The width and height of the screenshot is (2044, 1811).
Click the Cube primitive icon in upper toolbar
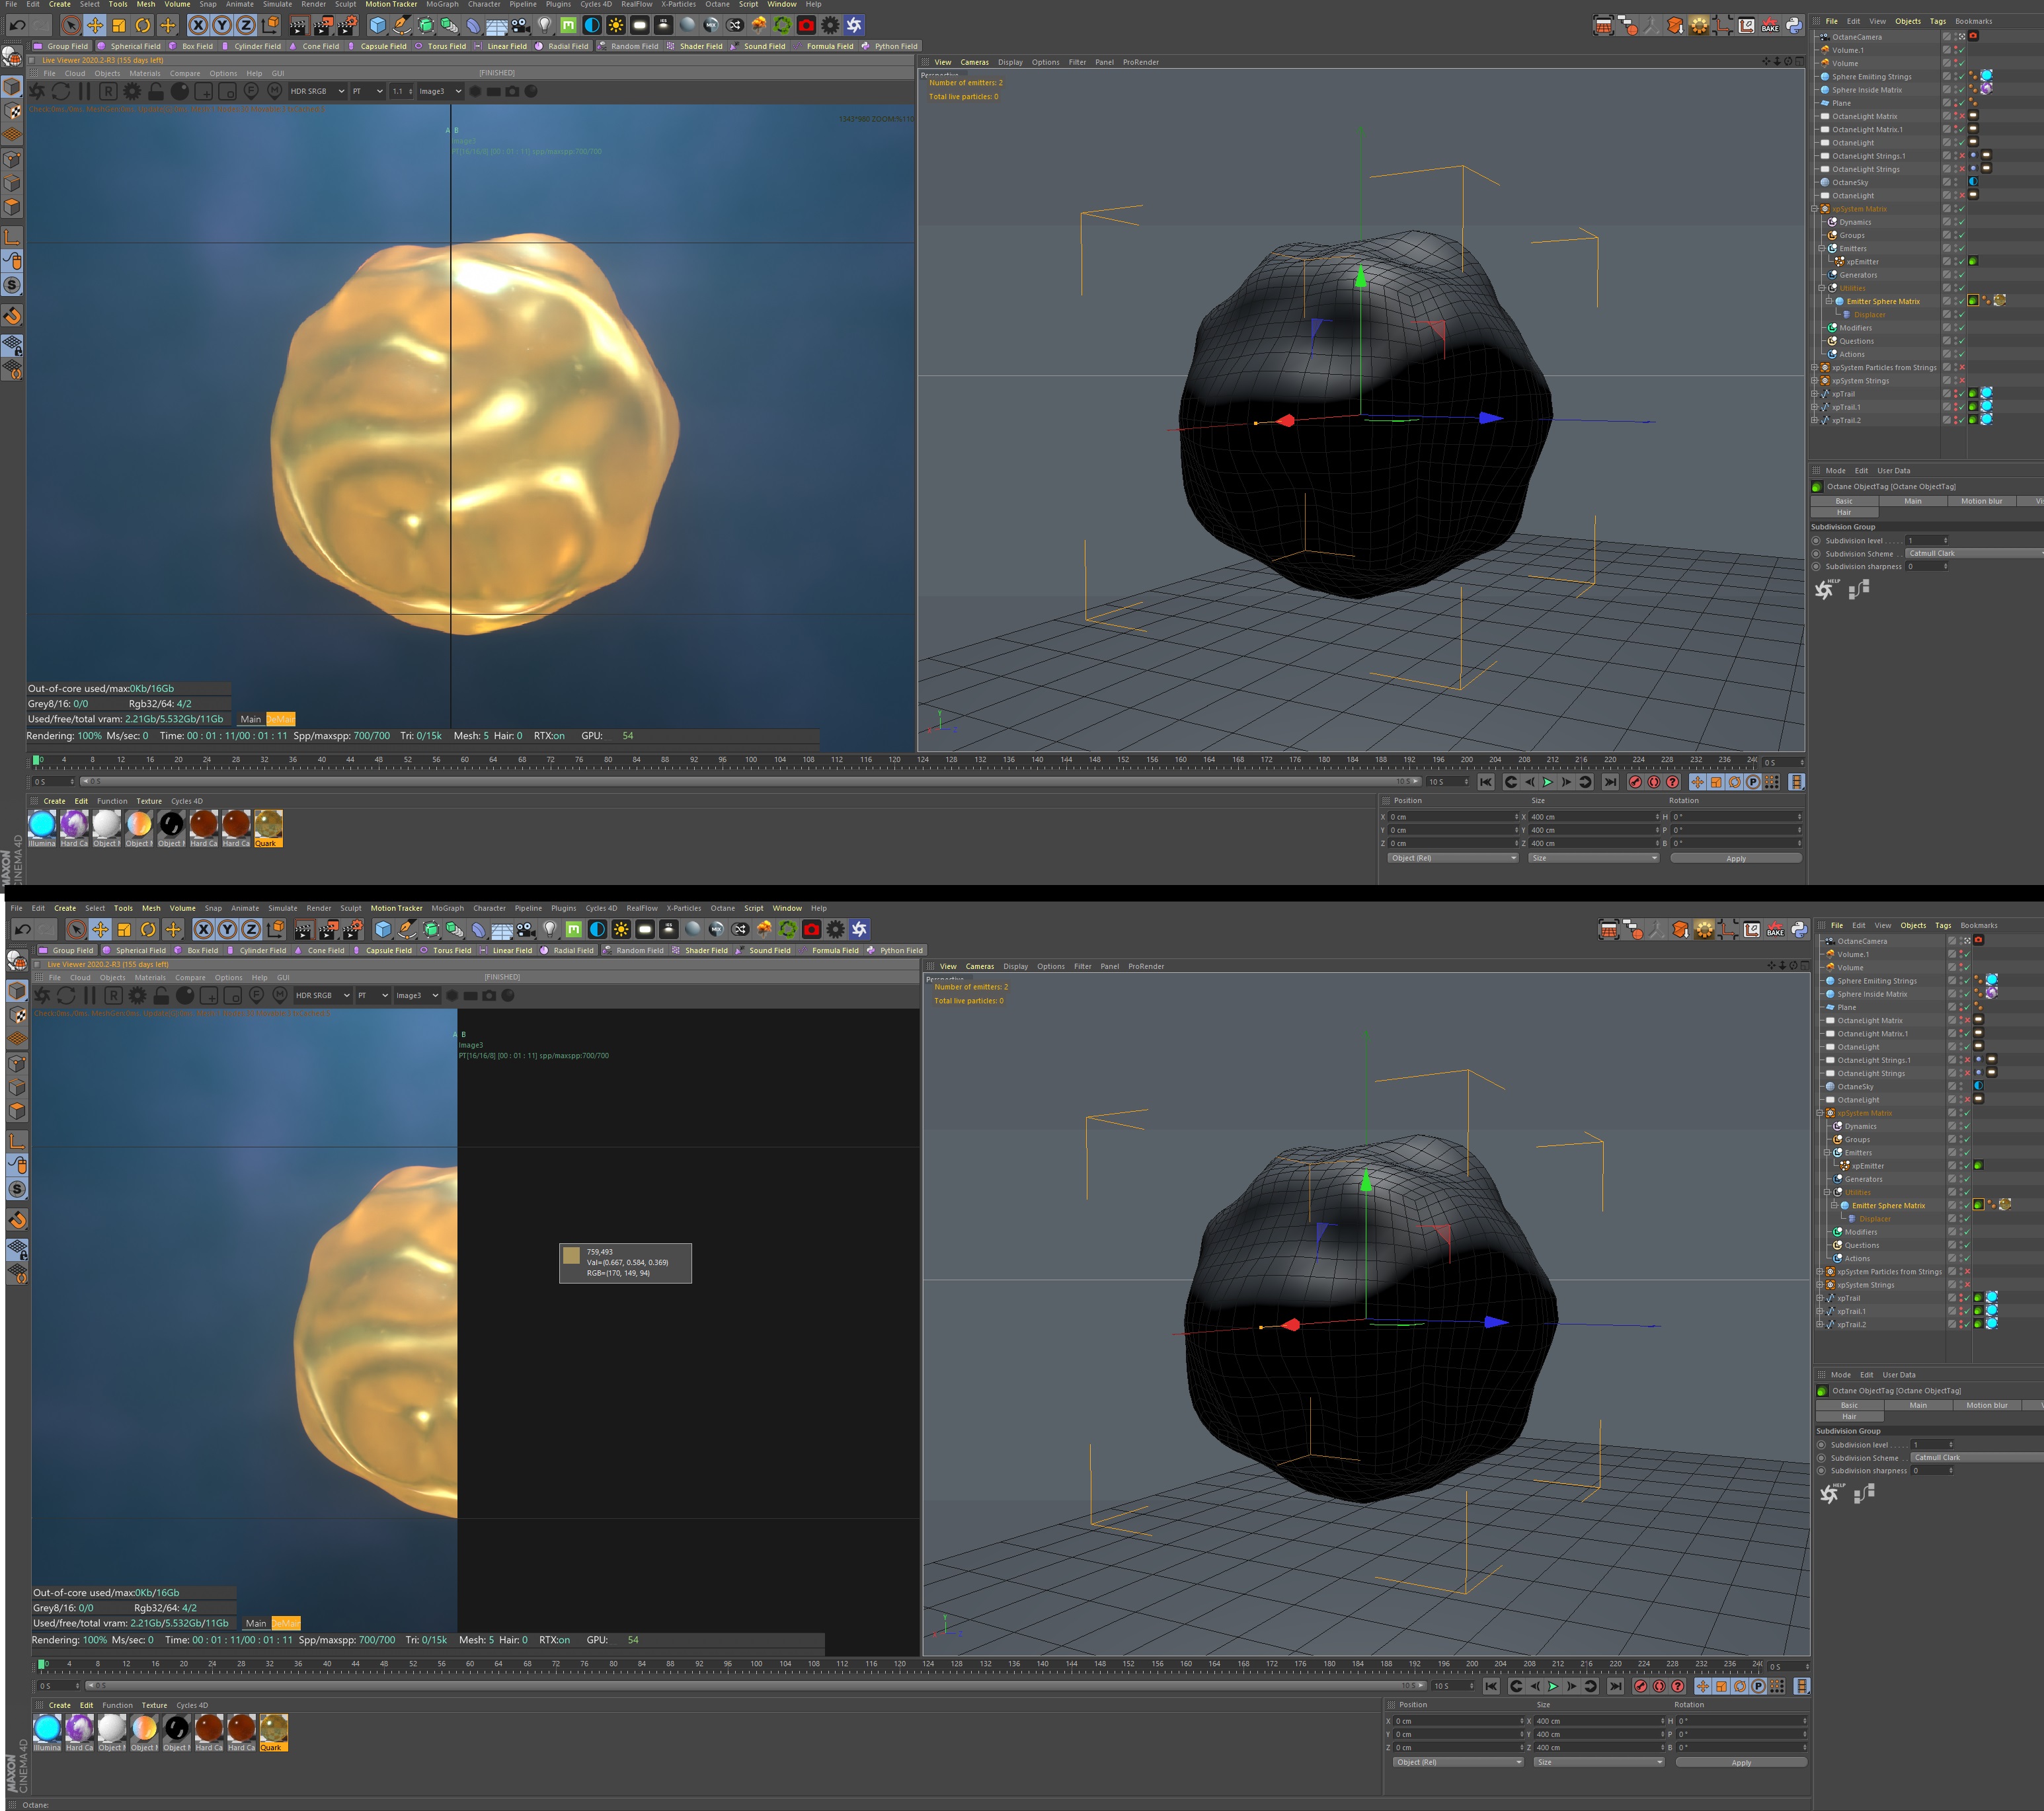(x=377, y=25)
